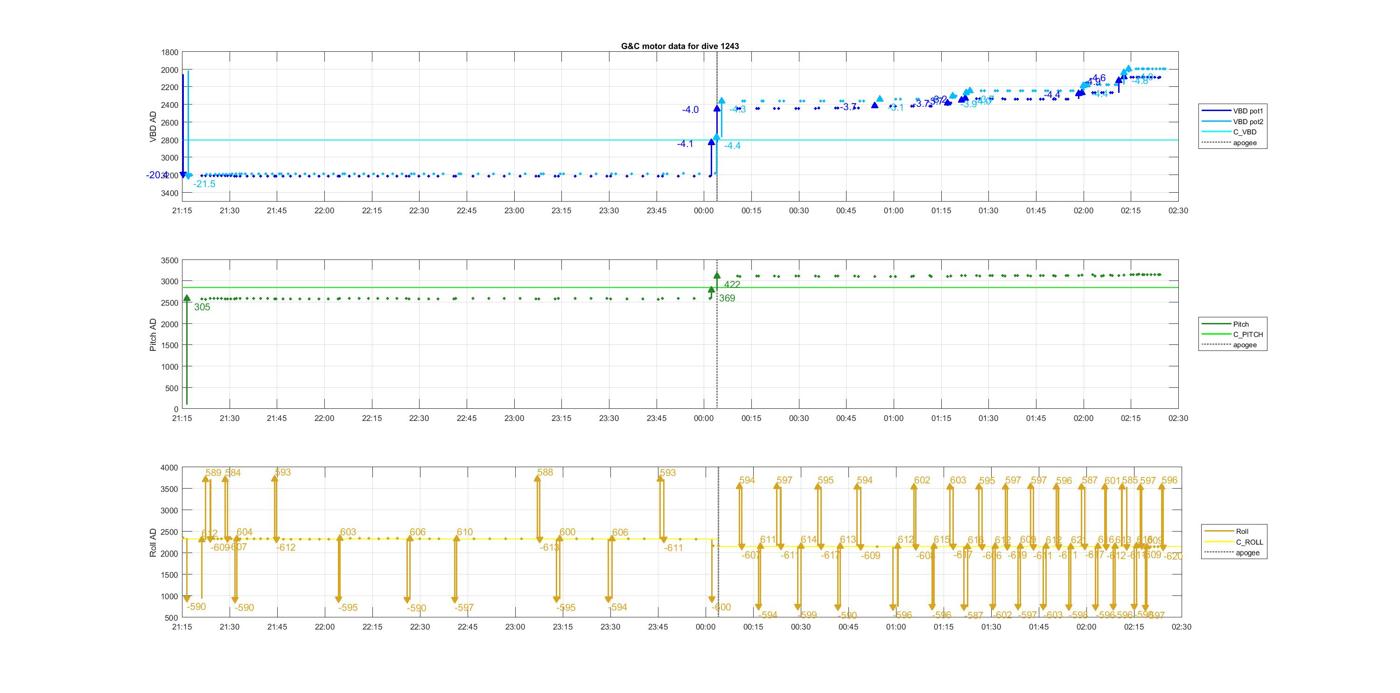The width and height of the screenshot is (1400, 693).
Task: Select 'VBD pot2' in the top legend
Action: pos(1250,121)
